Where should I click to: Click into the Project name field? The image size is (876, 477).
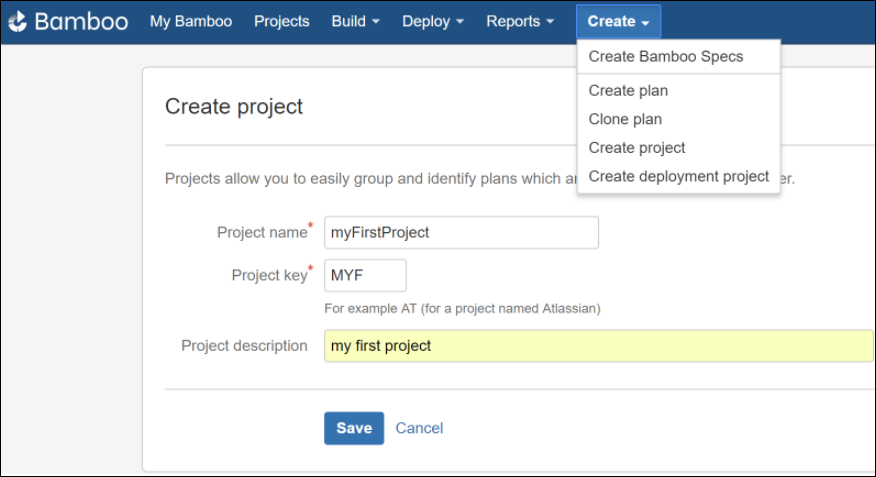(461, 232)
